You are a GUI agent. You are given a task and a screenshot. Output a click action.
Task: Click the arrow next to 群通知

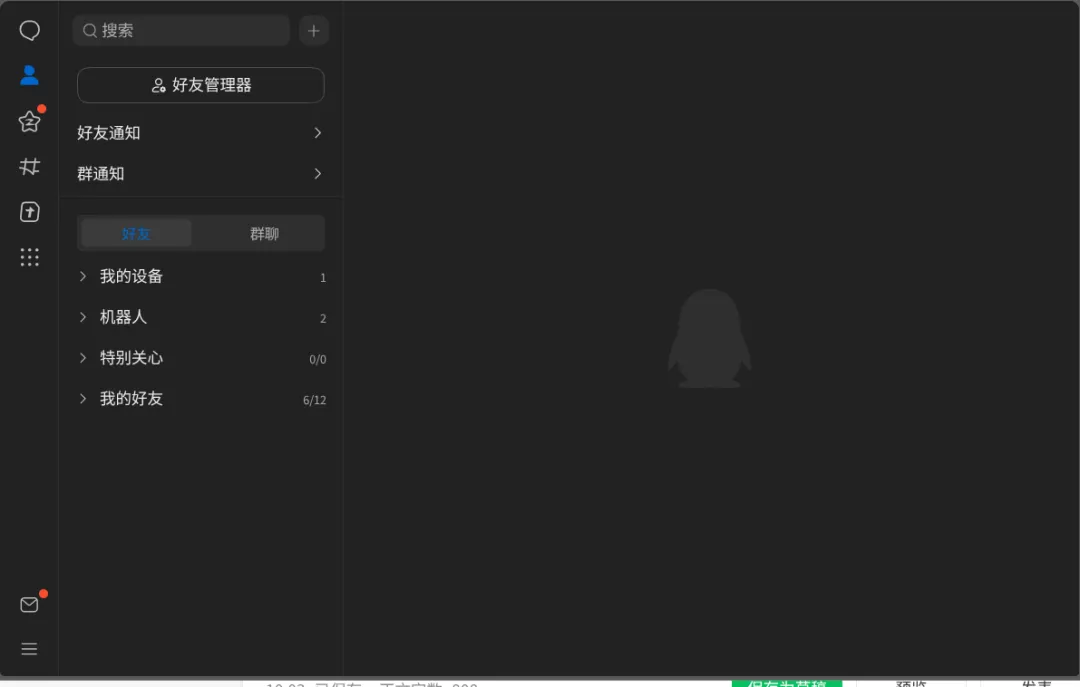318,173
